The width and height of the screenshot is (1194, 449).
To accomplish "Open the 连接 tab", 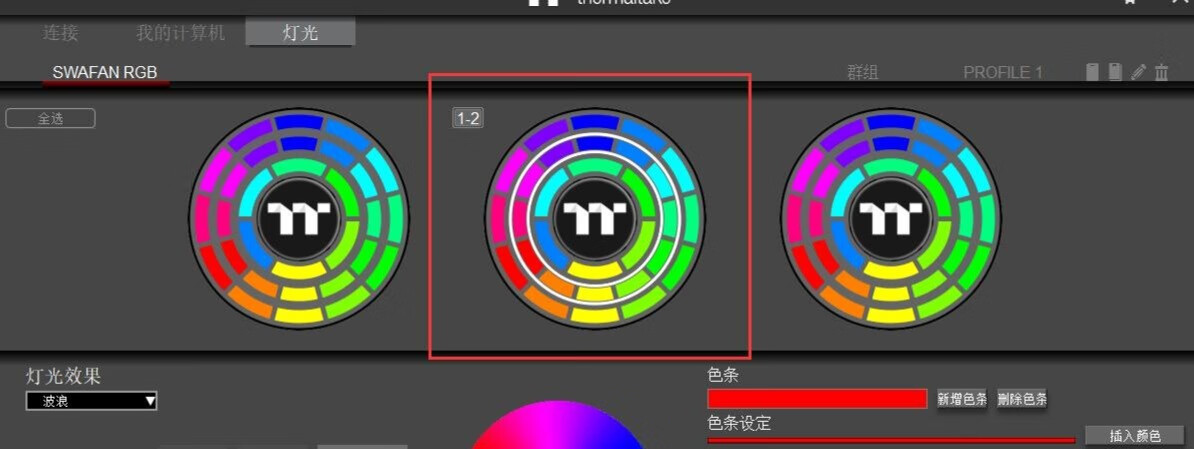I will tap(60, 33).
